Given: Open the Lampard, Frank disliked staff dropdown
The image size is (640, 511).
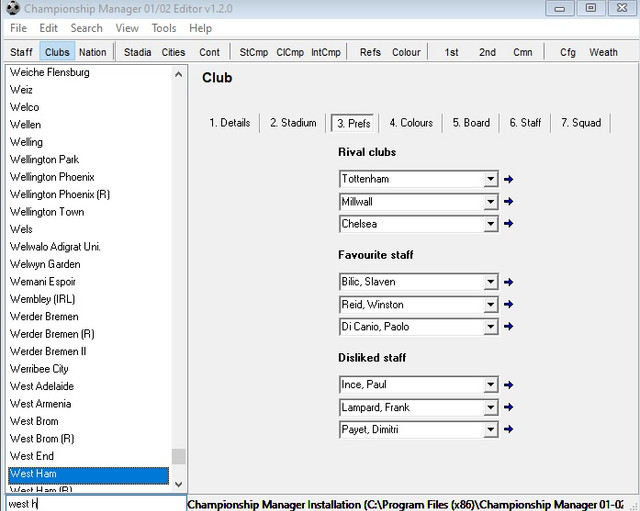Looking at the screenshot, I should pos(491,407).
